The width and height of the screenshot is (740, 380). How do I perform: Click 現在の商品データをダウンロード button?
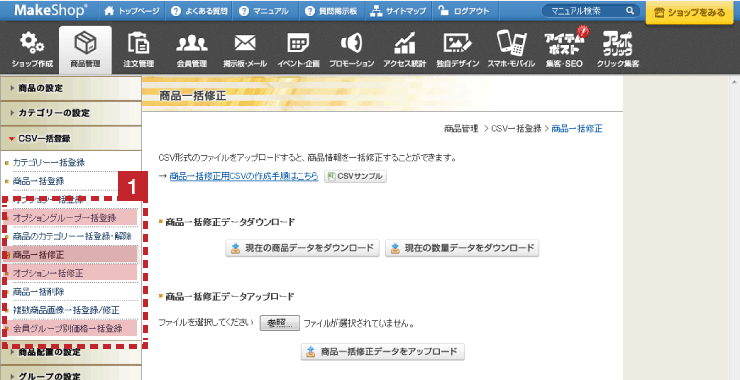click(303, 248)
